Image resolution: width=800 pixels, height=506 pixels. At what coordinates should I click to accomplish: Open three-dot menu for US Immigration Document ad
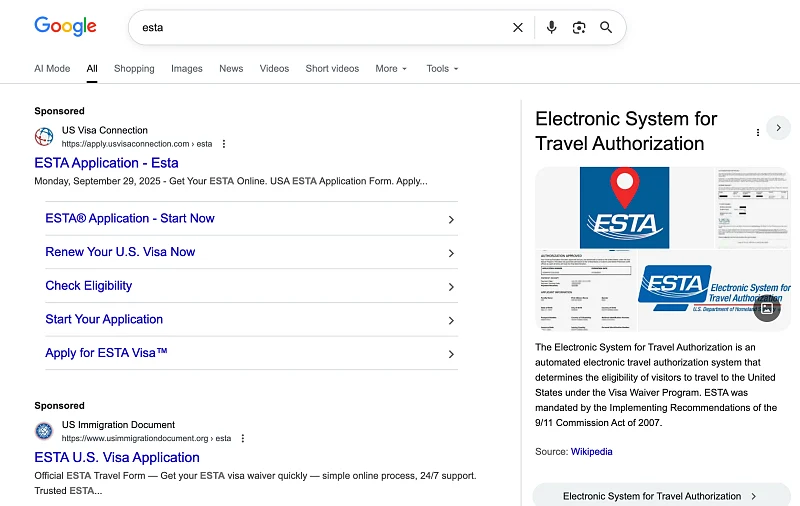[x=243, y=438]
